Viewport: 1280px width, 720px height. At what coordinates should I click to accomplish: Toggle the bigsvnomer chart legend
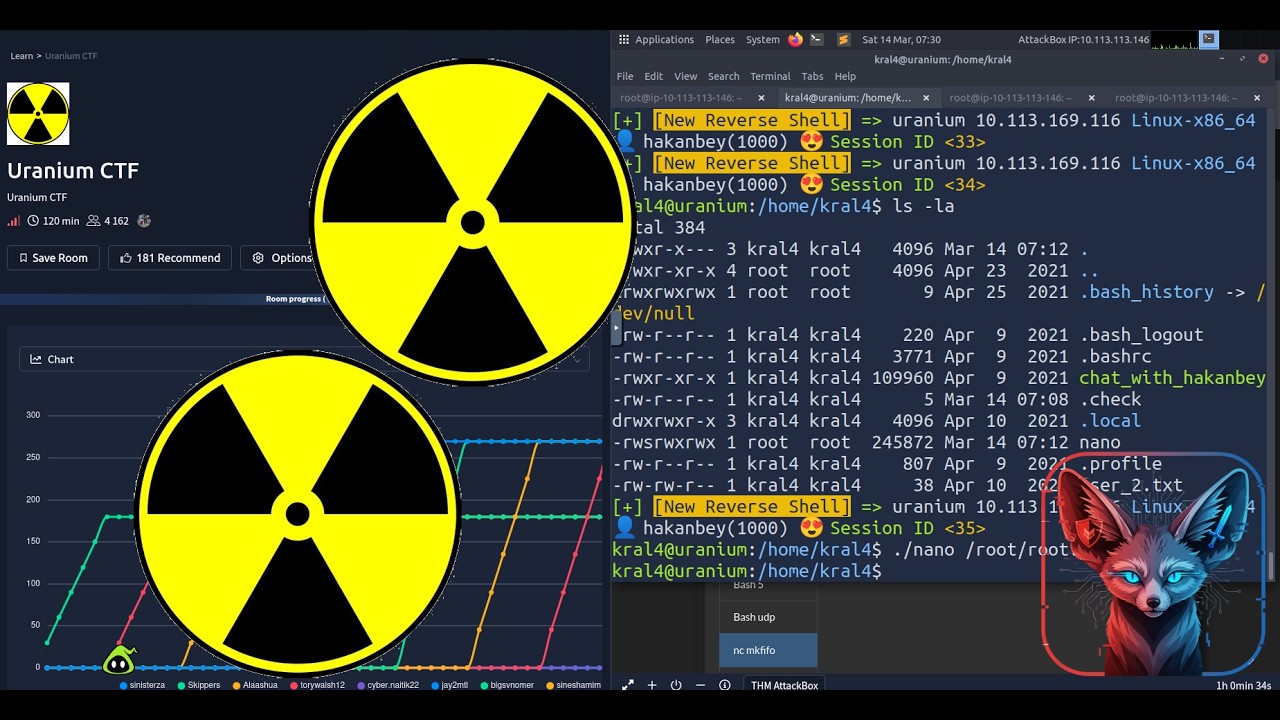(505, 685)
